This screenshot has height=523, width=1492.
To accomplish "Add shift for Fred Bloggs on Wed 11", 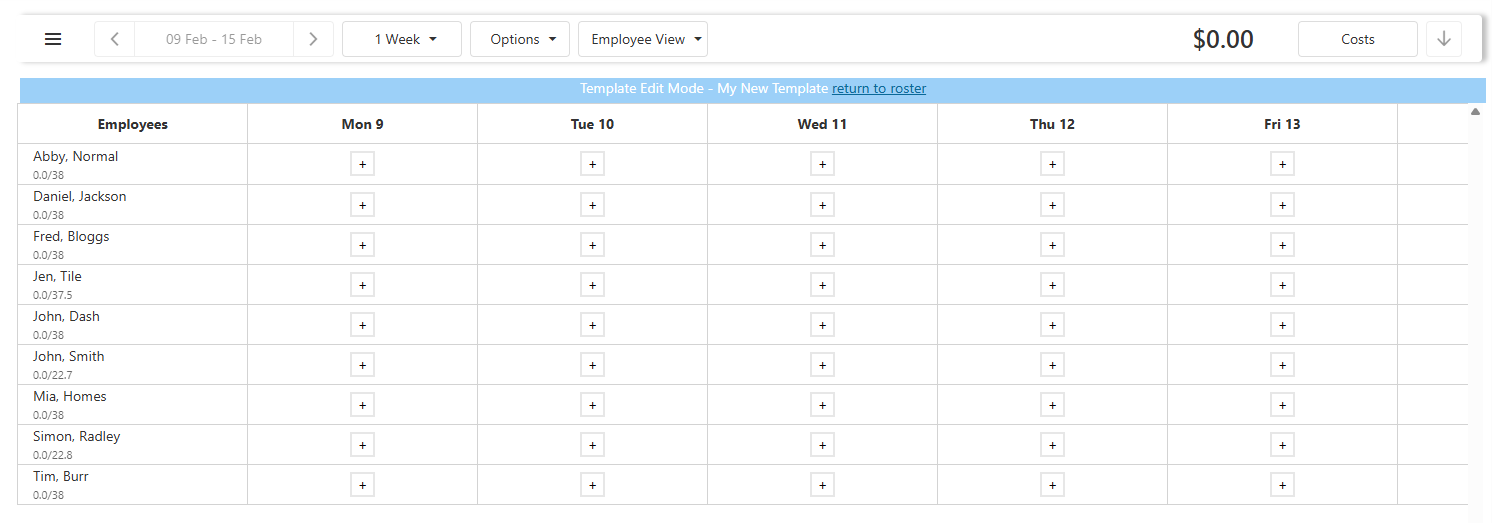I will pos(822,244).
